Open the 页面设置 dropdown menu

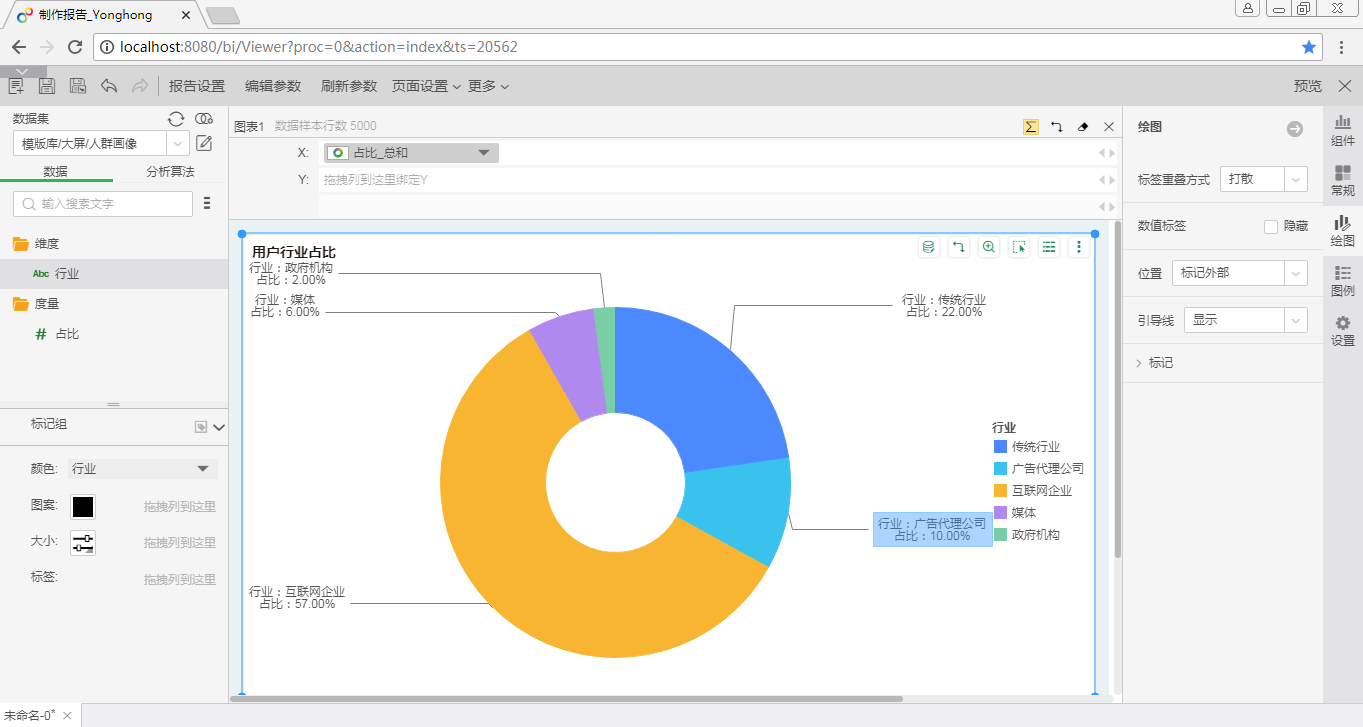pyautogui.click(x=426, y=86)
